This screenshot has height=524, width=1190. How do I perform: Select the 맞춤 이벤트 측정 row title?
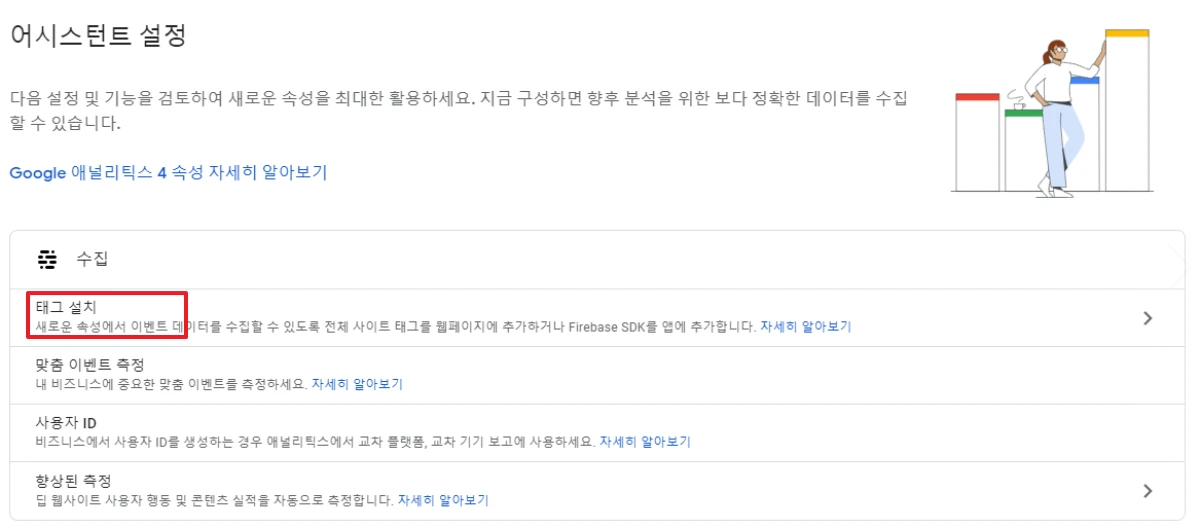tap(90, 365)
